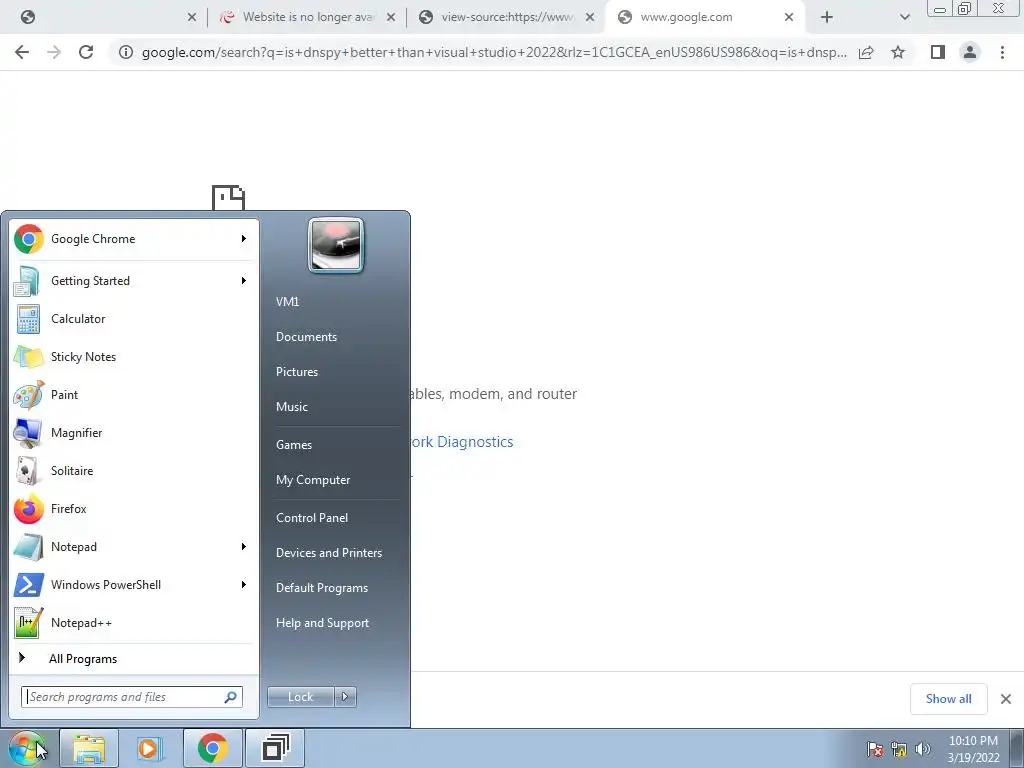This screenshot has height=768, width=1024.
Task: Launch Paint from Start menu
Action: 133,394
